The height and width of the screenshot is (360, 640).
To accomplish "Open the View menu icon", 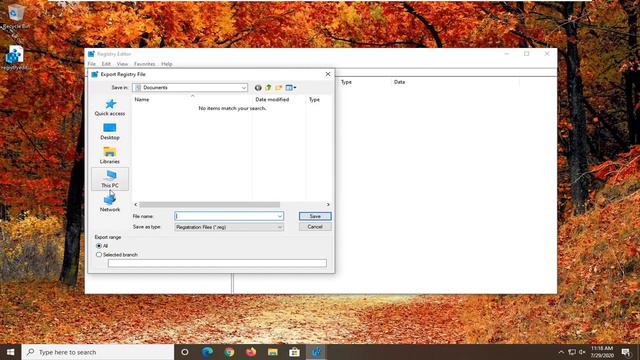I will pos(291,88).
